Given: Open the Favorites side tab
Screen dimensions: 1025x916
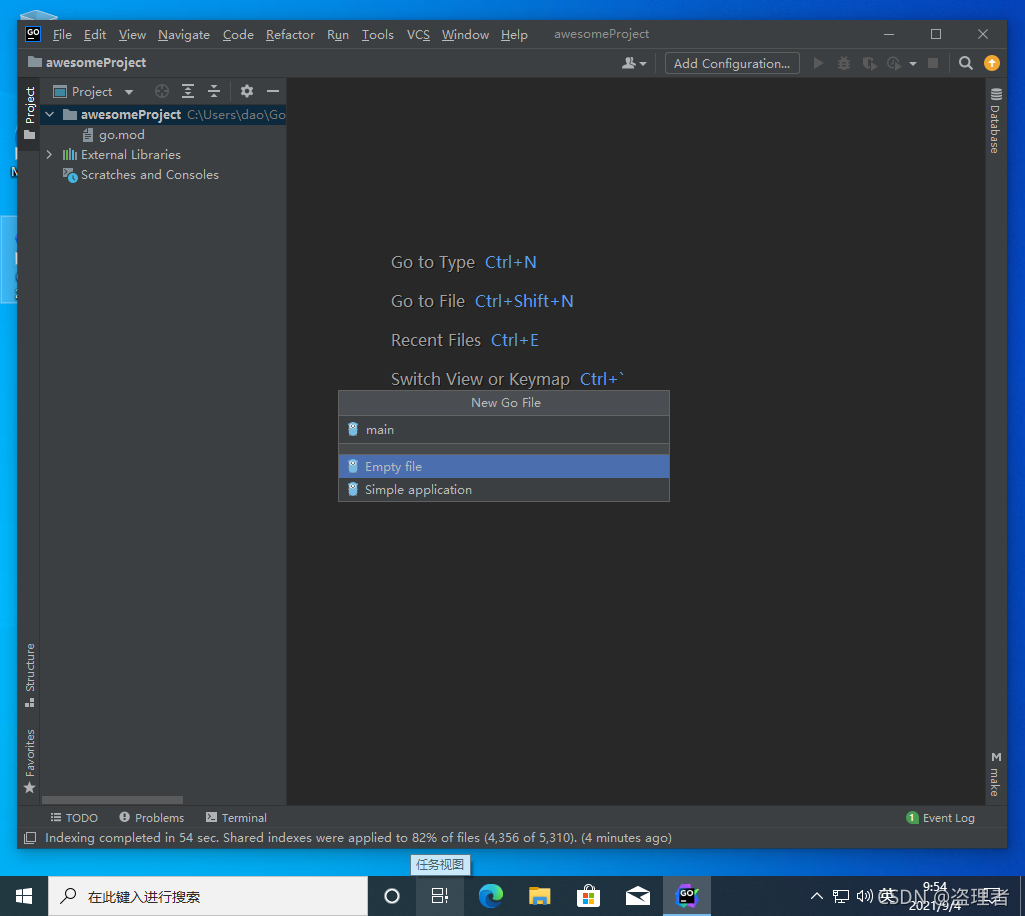Looking at the screenshot, I should pos(29,760).
